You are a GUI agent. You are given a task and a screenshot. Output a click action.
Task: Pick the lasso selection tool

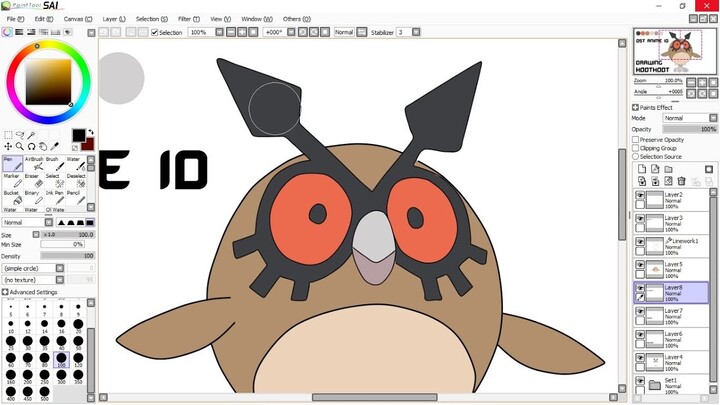coord(20,135)
